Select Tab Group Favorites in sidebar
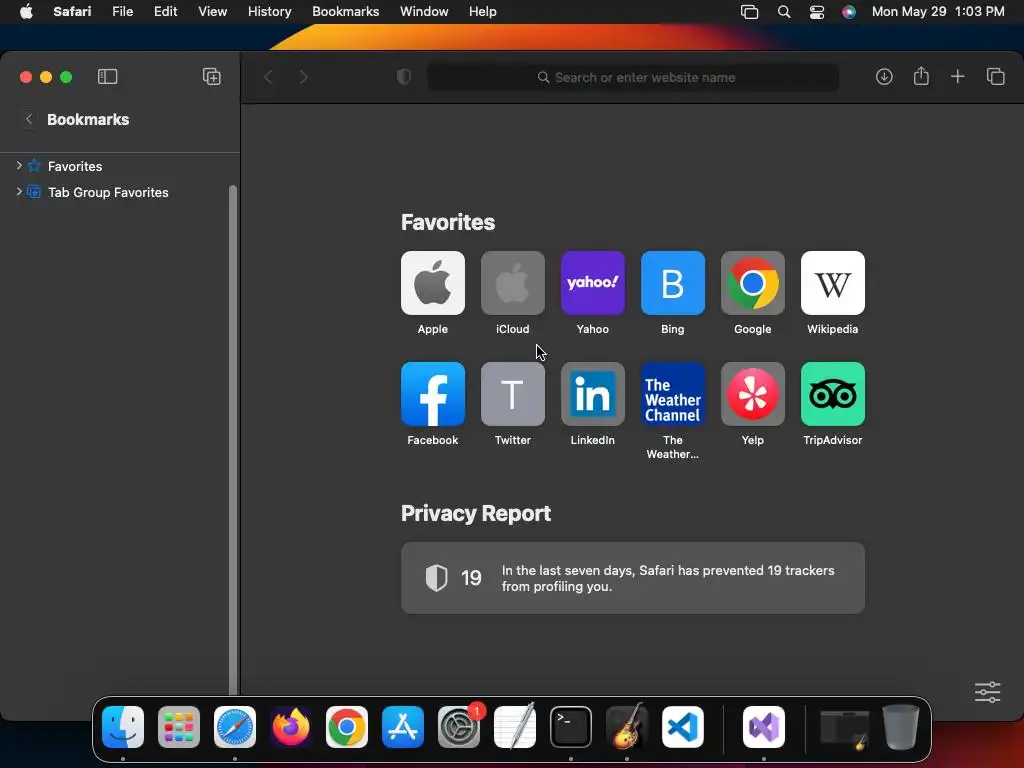The height and width of the screenshot is (768, 1024). [x=108, y=192]
